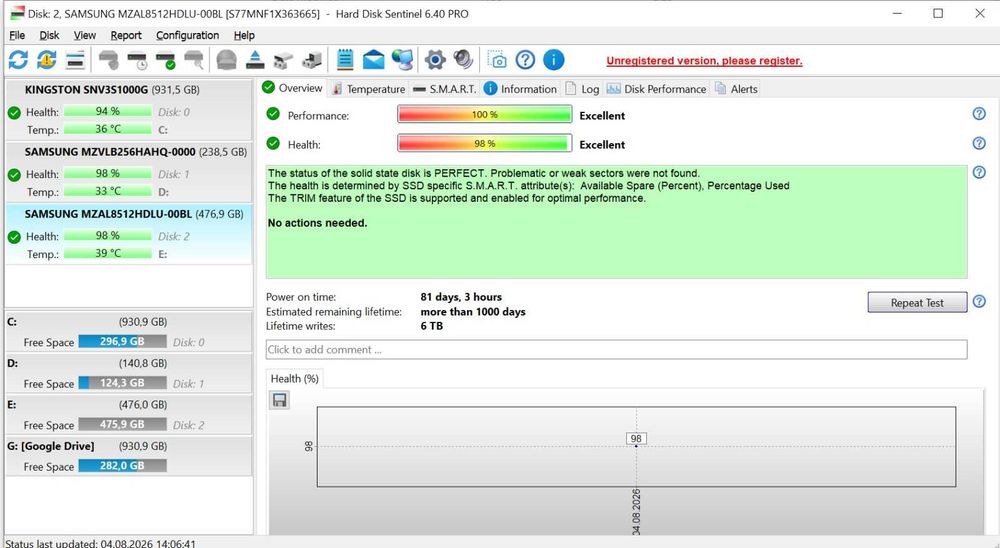Screen dimensions: 1000x548
Task: Switch to the Alerts tab
Action: coord(736,89)
